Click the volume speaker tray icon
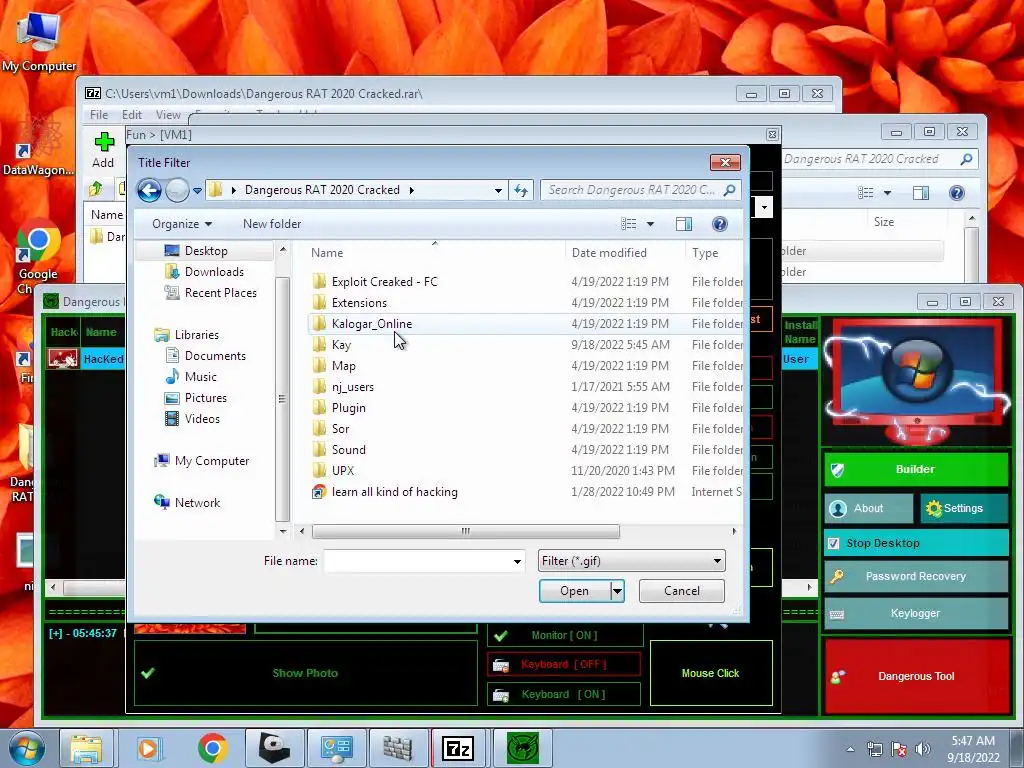 click(x=922, y=749)
